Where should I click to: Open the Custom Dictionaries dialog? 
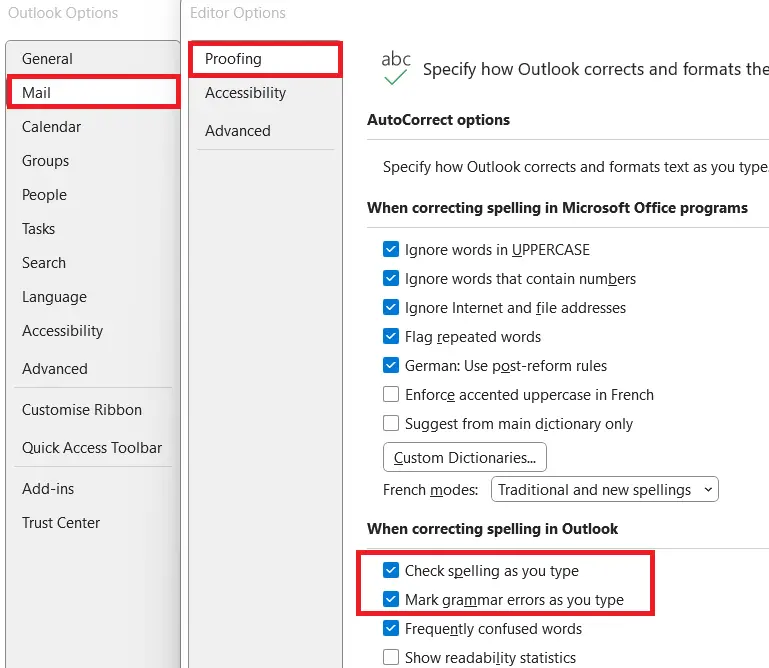point(464,457)
